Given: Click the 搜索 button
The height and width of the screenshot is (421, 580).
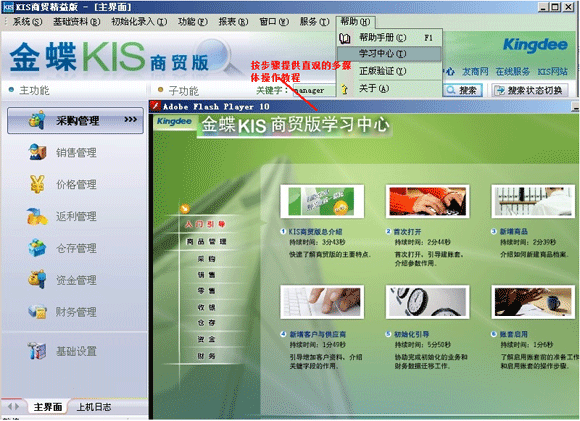Looking at the screenshot, I should [x=463, y=90].
